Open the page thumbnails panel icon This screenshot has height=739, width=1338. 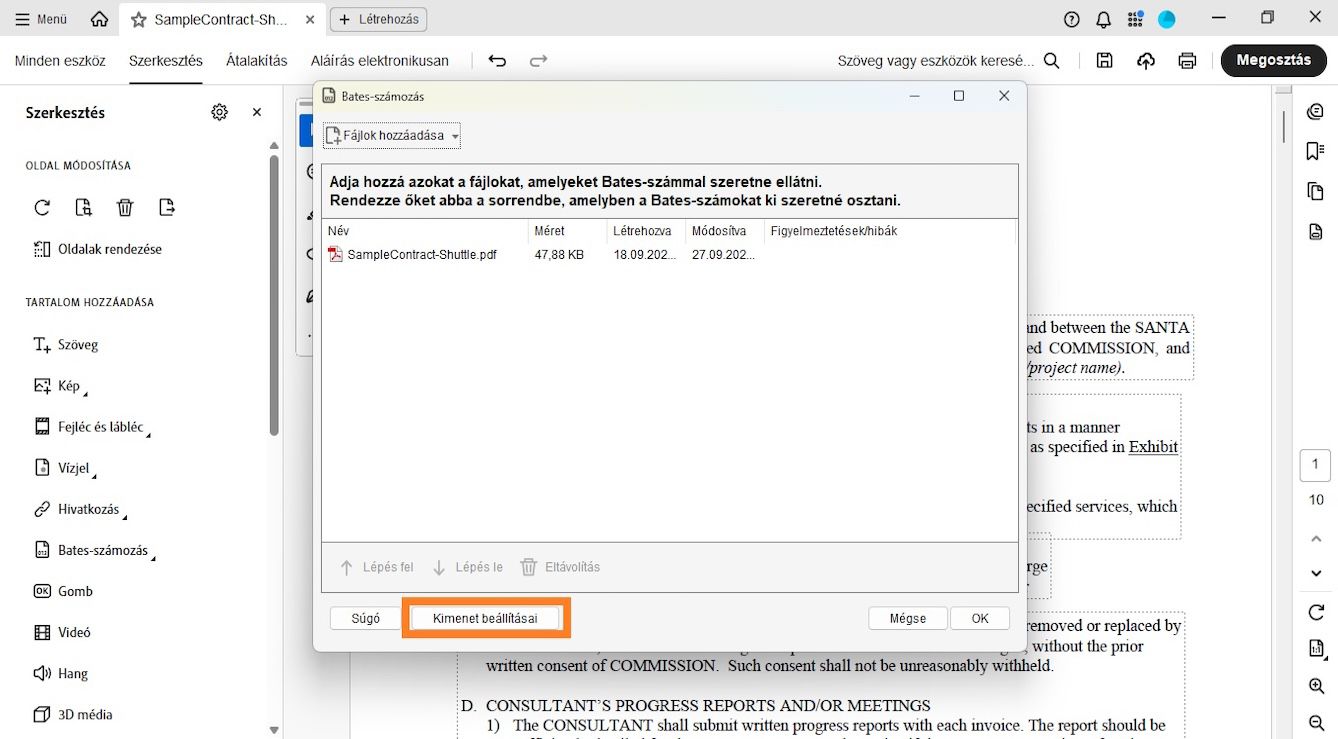point(1316,191)
